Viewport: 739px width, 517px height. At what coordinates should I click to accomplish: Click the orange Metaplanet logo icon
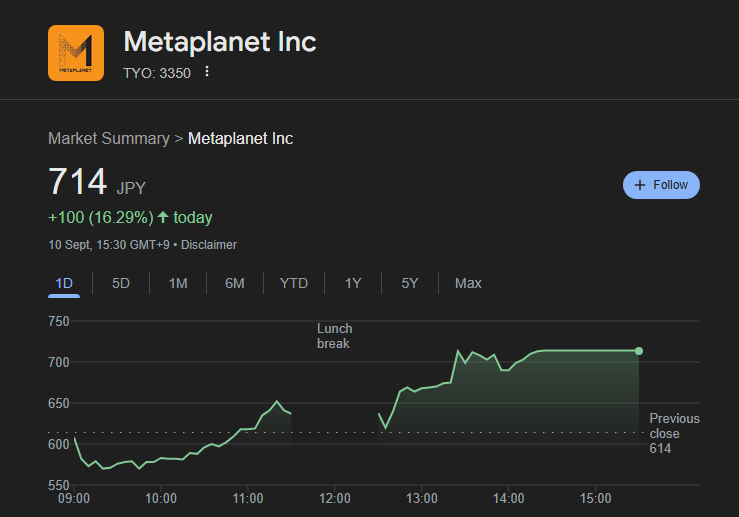click(76, 53)
